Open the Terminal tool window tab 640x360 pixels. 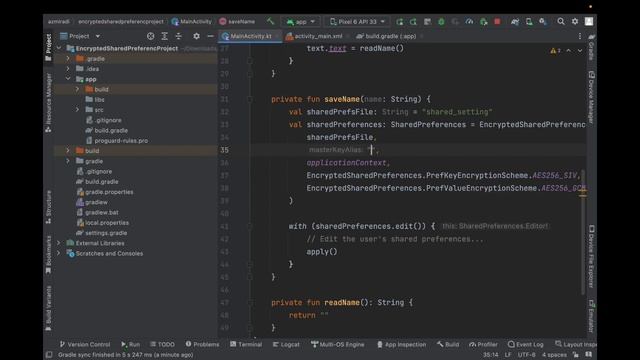coord(246,344)
